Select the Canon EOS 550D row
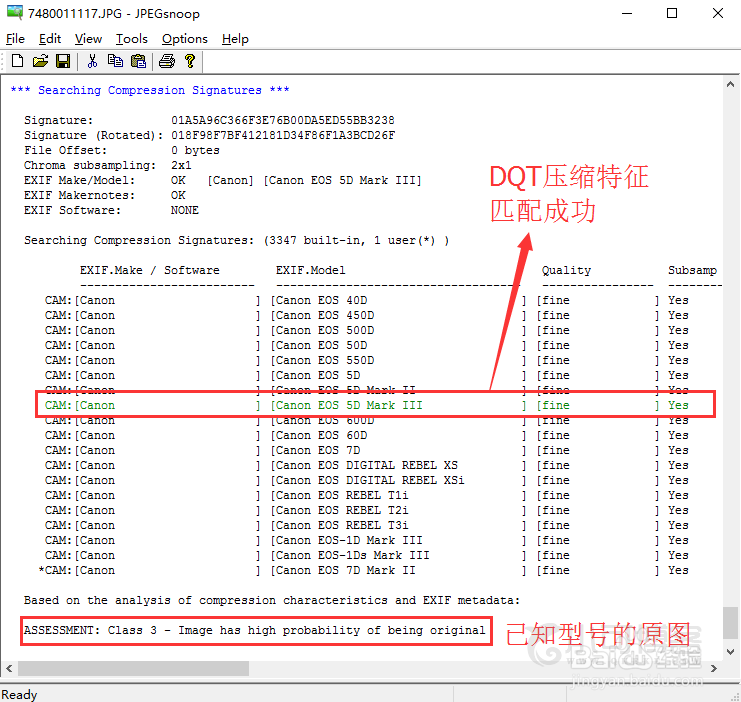The width and height of the screenshot is (741, 702). pos(366,360)
